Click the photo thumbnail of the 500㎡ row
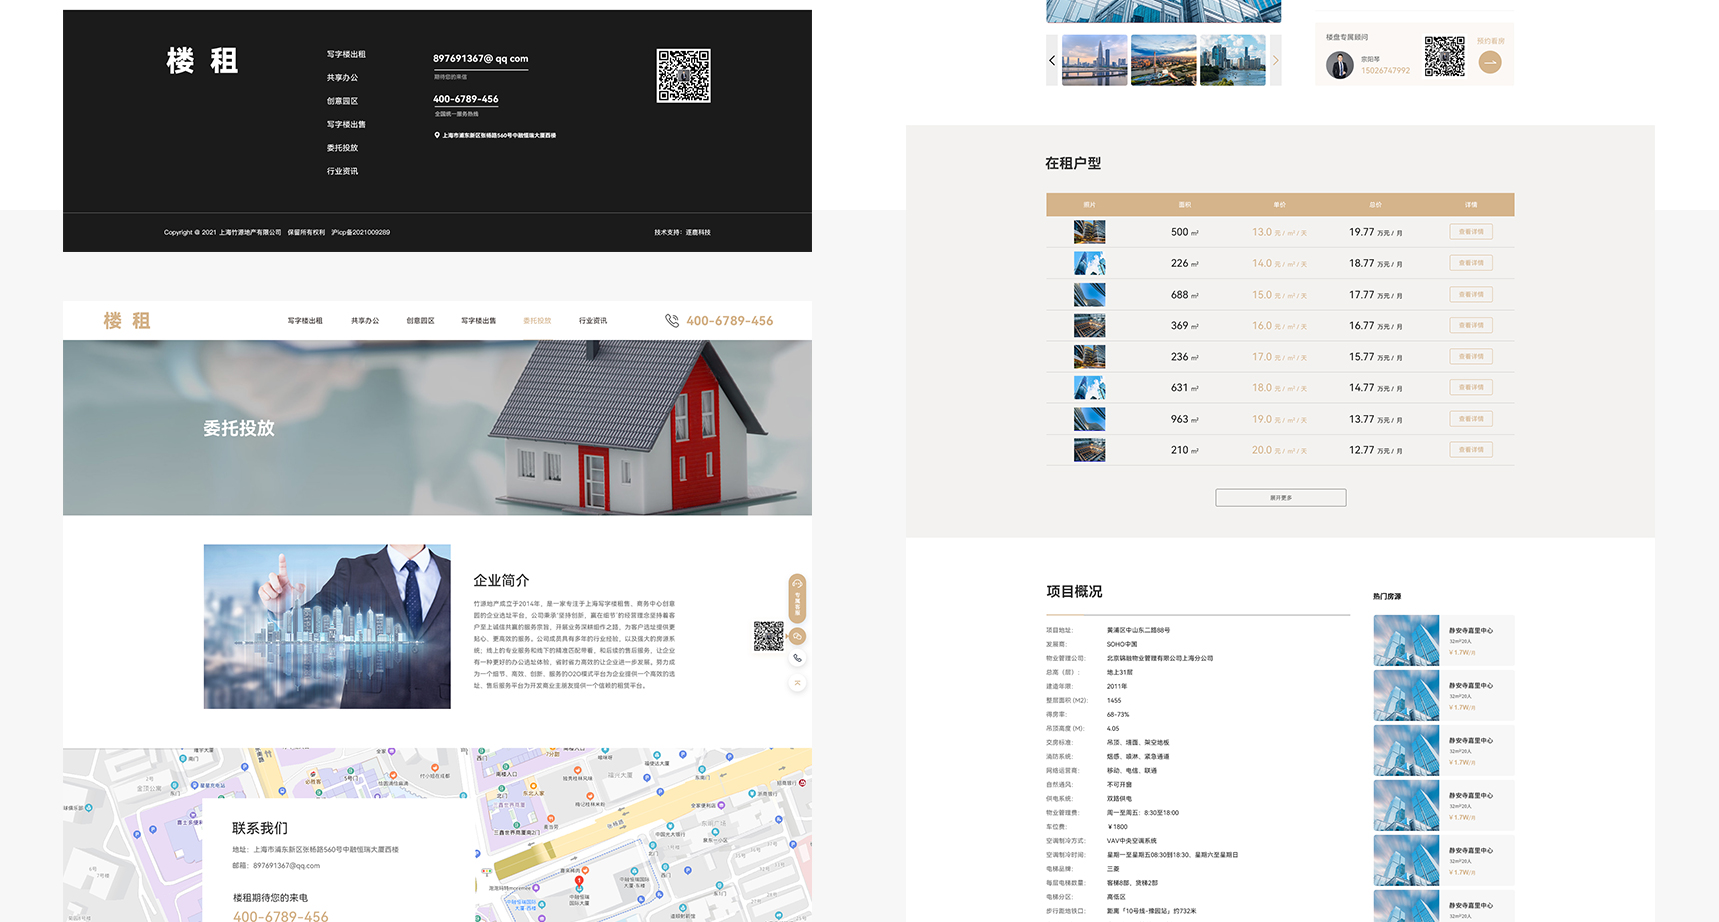This screenshot has width=1719, height=922. [x=1089, y=232]
